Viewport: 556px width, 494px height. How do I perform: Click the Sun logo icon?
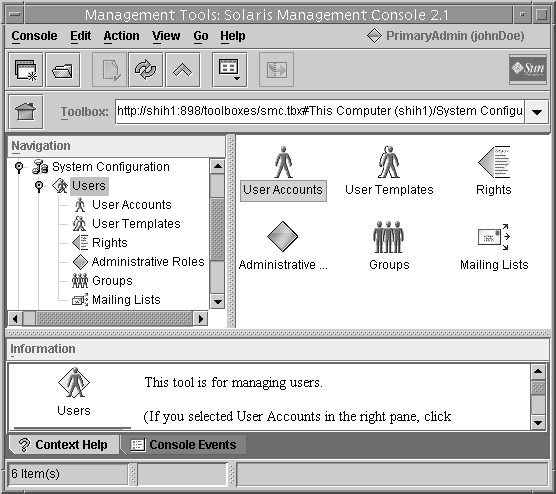[528, 69]
